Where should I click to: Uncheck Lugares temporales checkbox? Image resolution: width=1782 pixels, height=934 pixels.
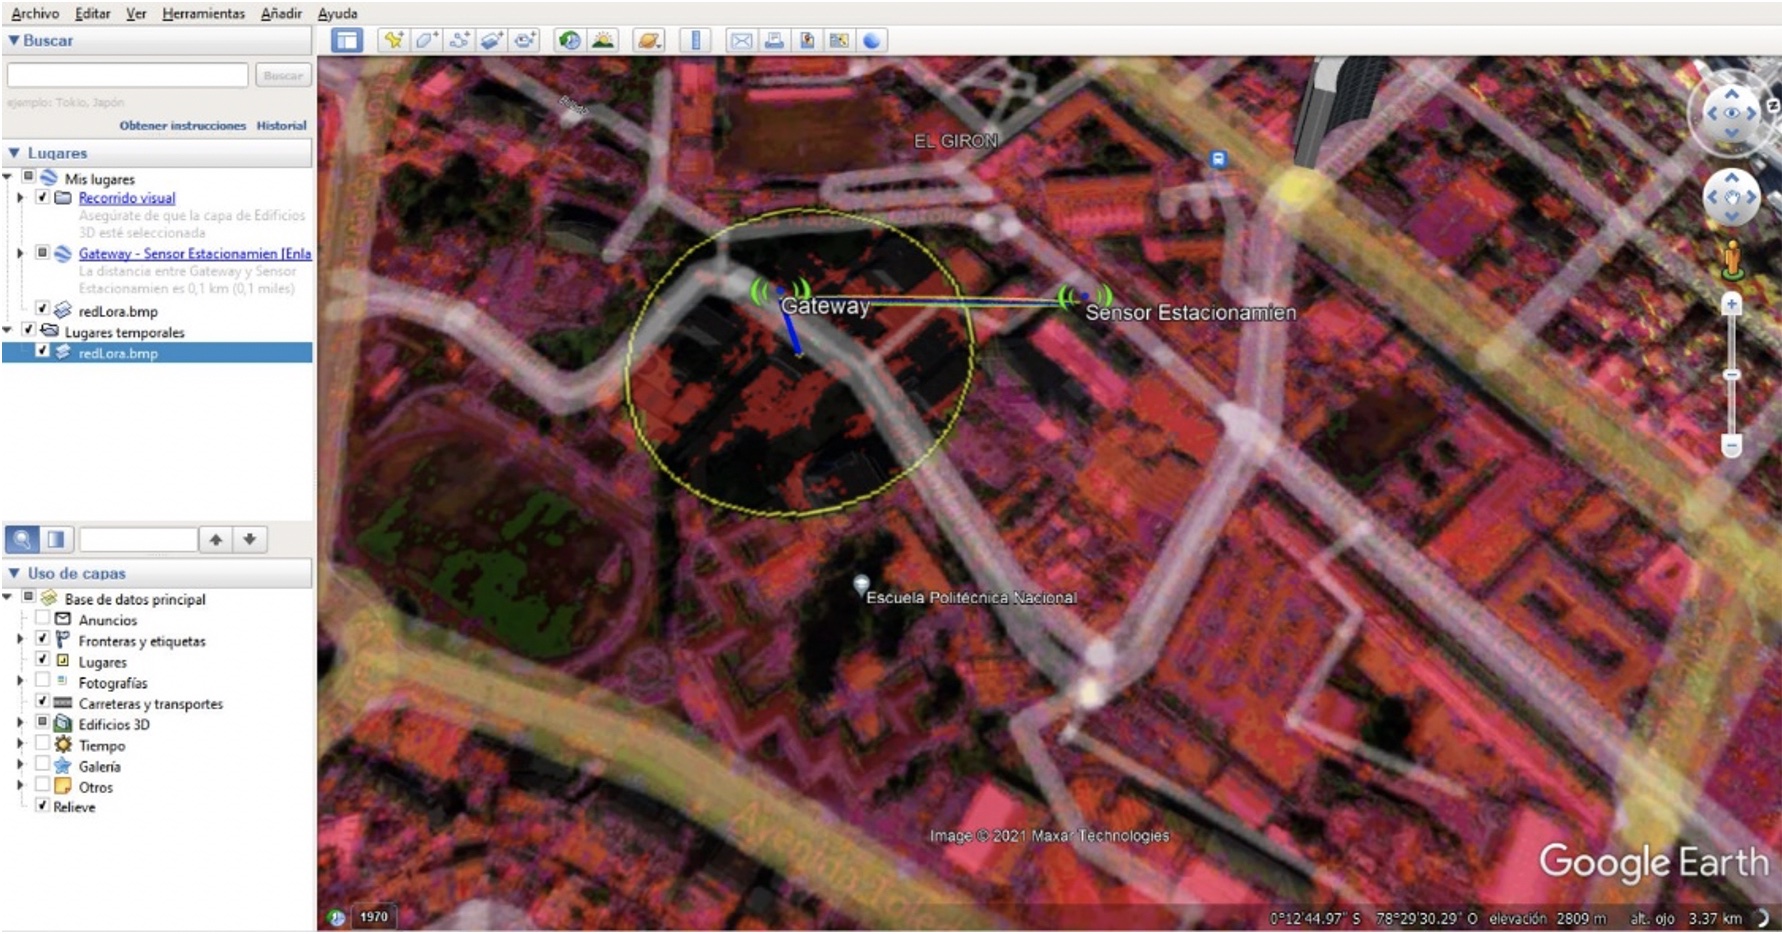pyautogui.click(x=29, y=330)
